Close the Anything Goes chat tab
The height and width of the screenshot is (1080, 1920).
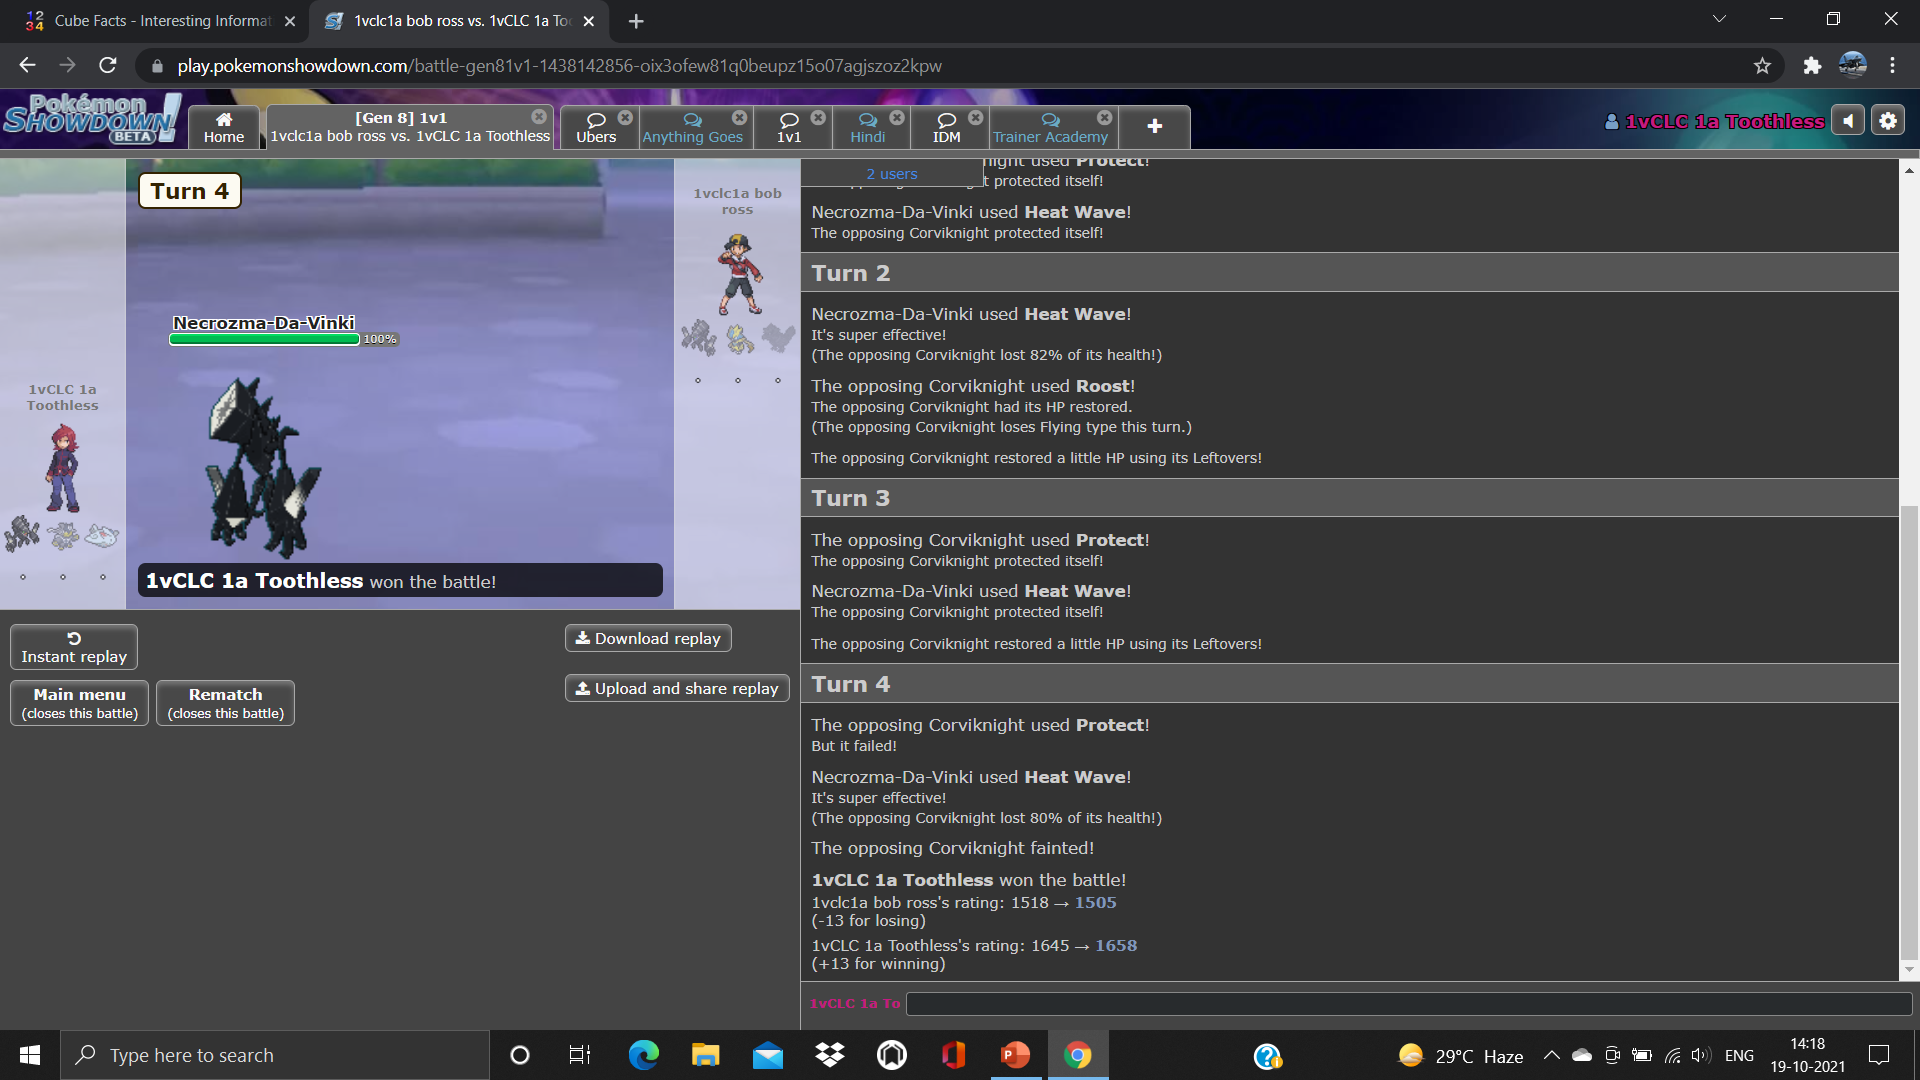(x=739, y=117)
